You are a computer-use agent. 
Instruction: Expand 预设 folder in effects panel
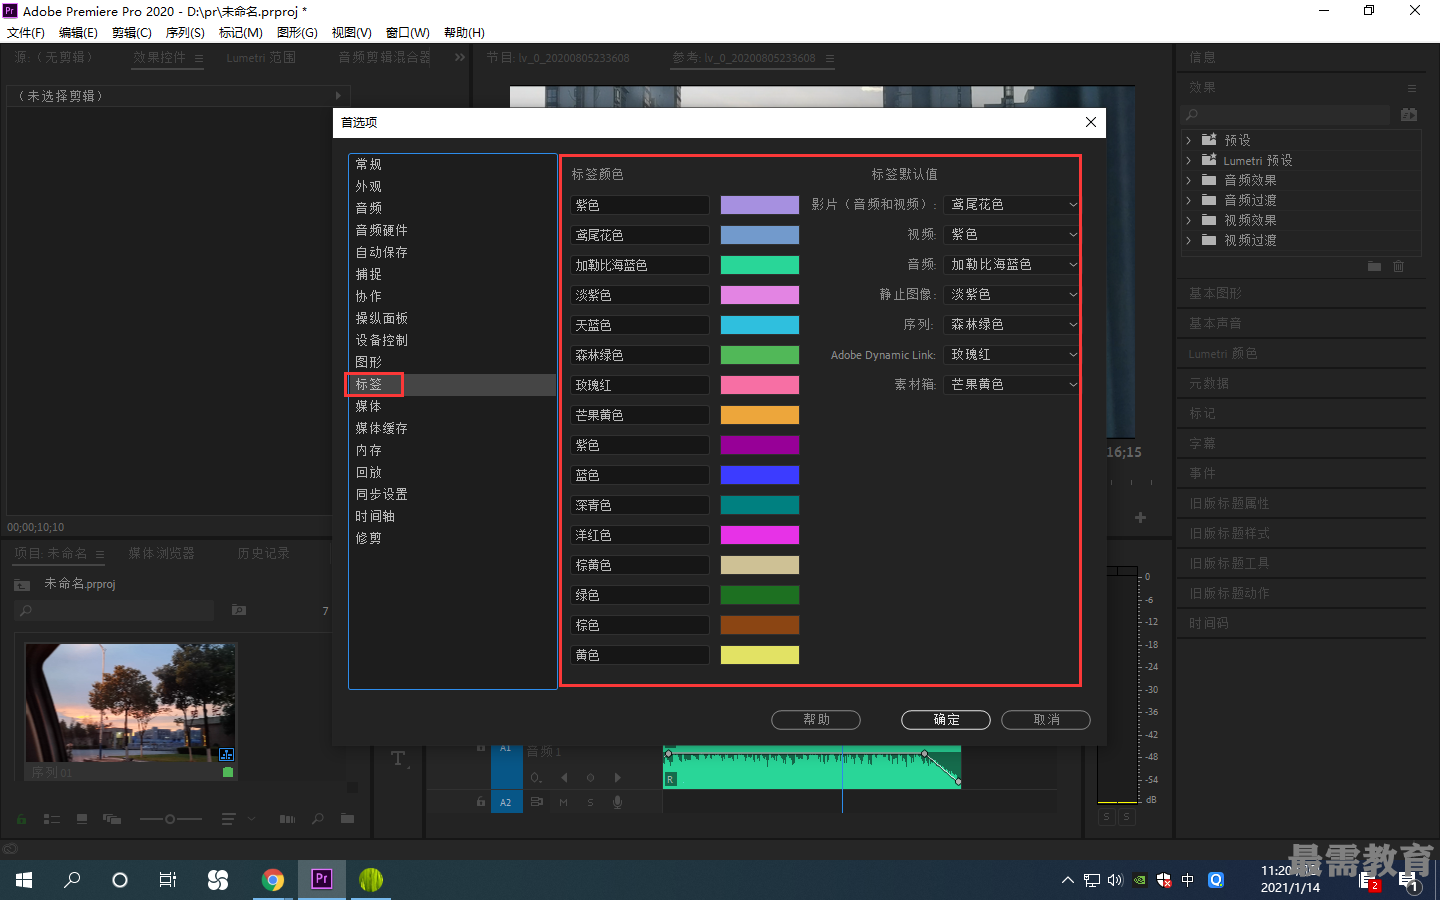point(1189,140)
